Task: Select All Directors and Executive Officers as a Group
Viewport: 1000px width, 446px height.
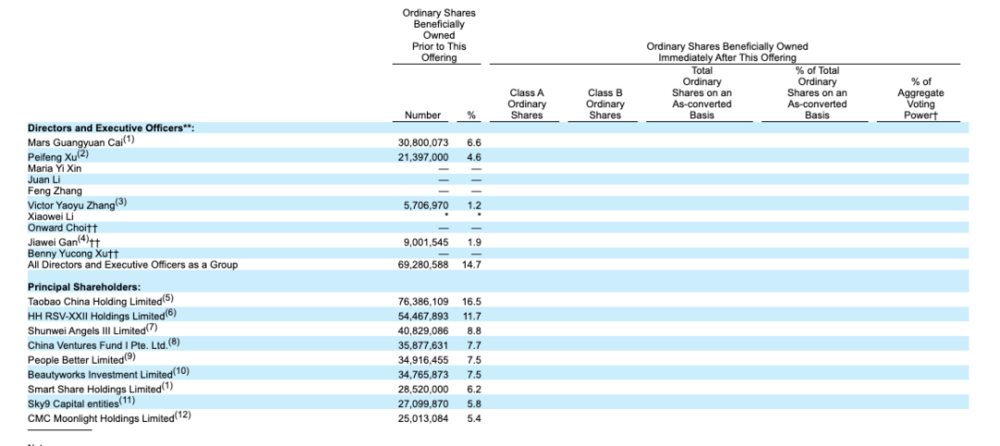Action: pyautogui.click(x=133, y=265)
